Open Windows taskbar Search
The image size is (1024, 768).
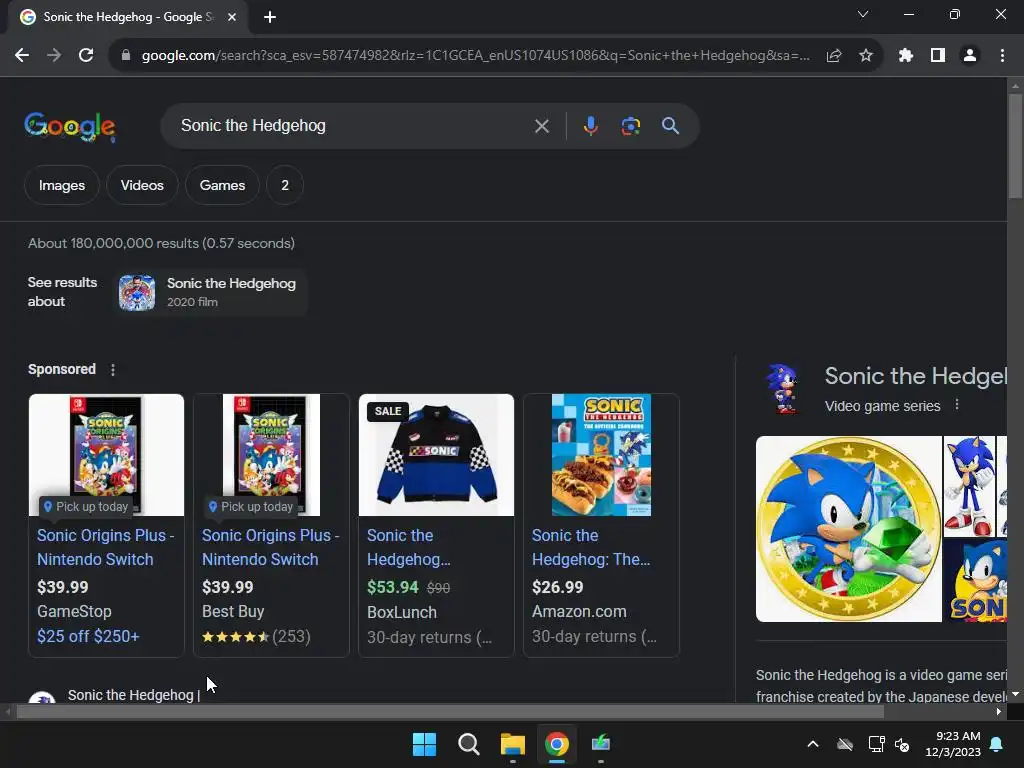pos(469,744)
